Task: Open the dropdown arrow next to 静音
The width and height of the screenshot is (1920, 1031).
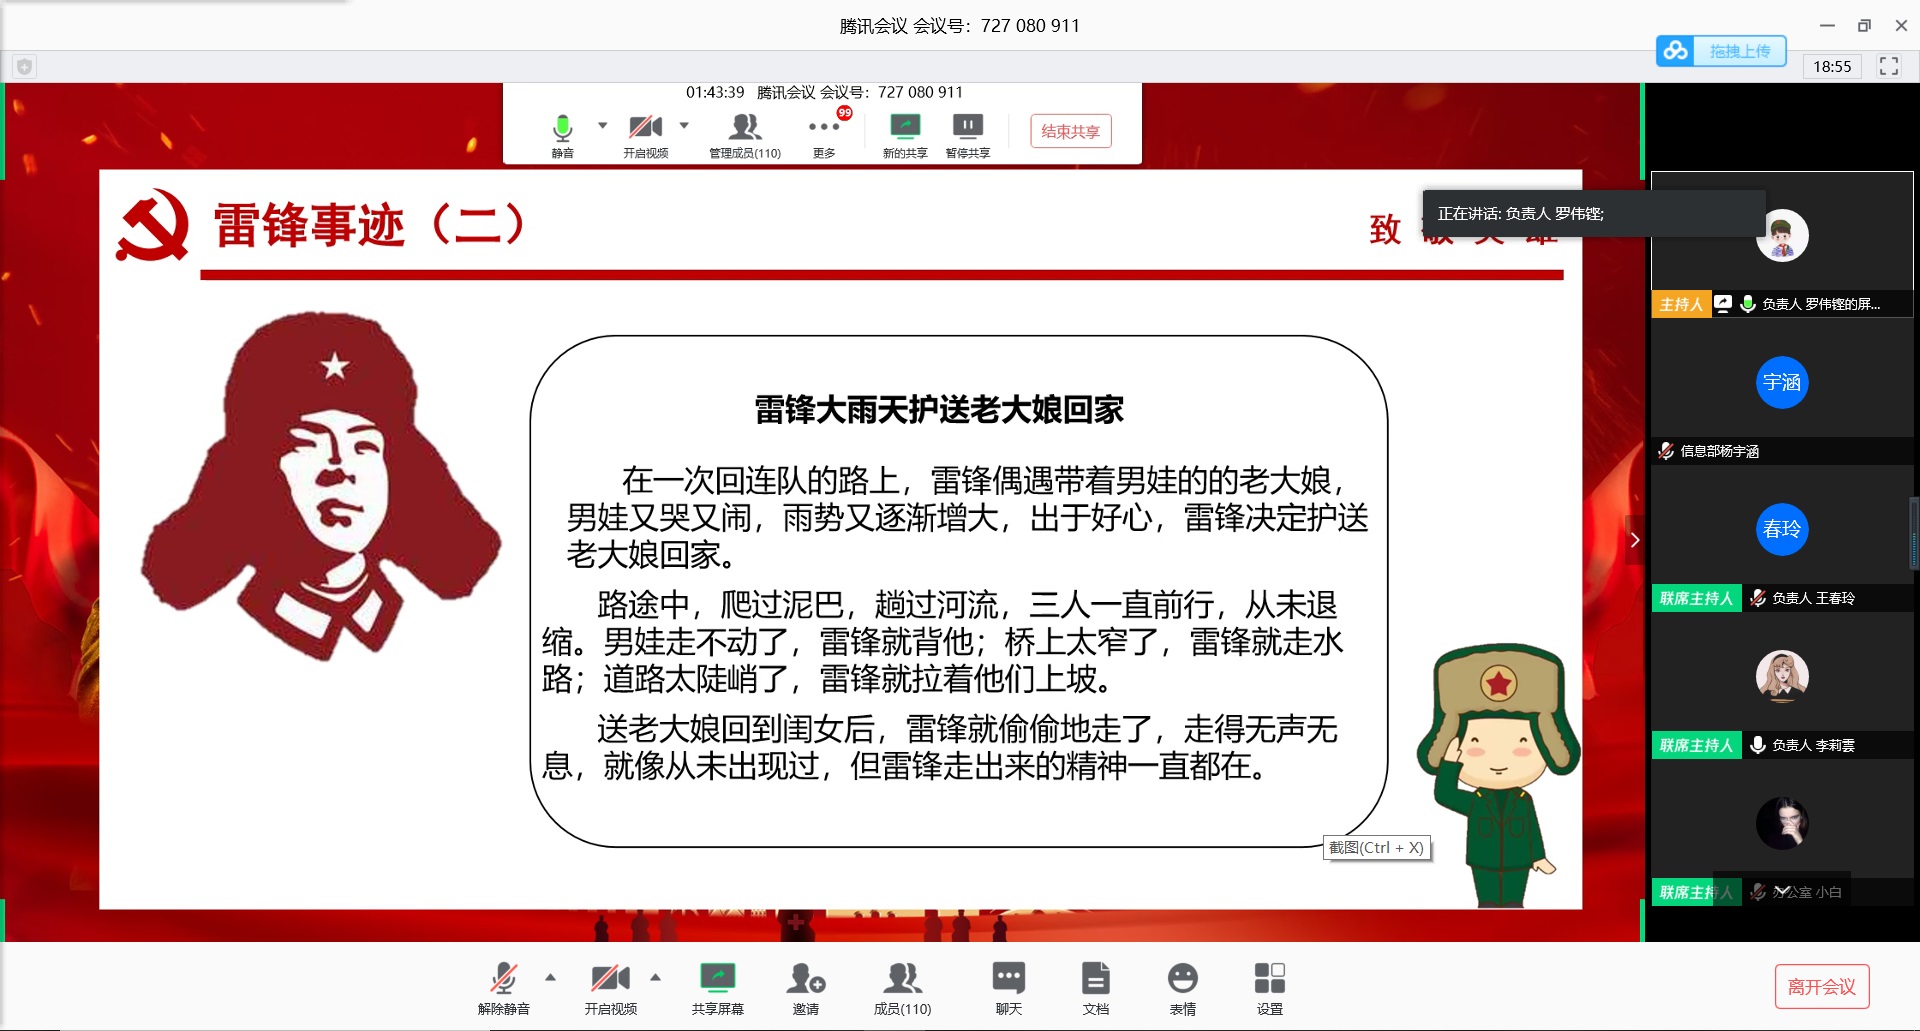Action: (602, 126)
